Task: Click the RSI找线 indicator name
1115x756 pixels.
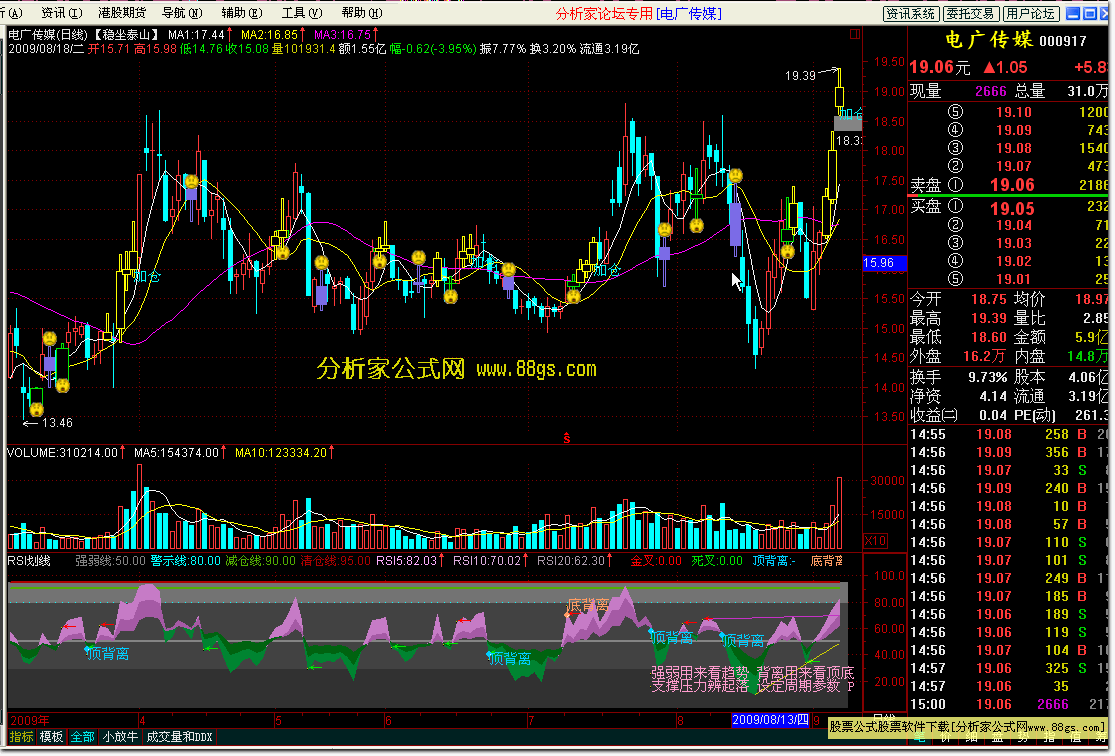Action: pos(29,560)
